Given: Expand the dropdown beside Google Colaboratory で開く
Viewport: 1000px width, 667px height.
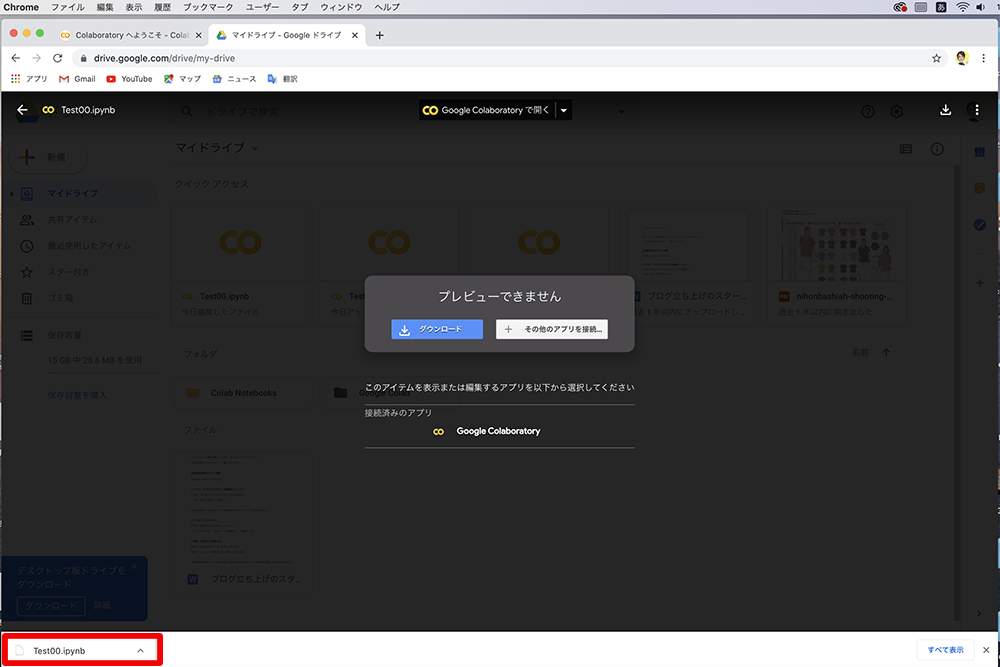Looking at the screenshot, I should 564,110.
